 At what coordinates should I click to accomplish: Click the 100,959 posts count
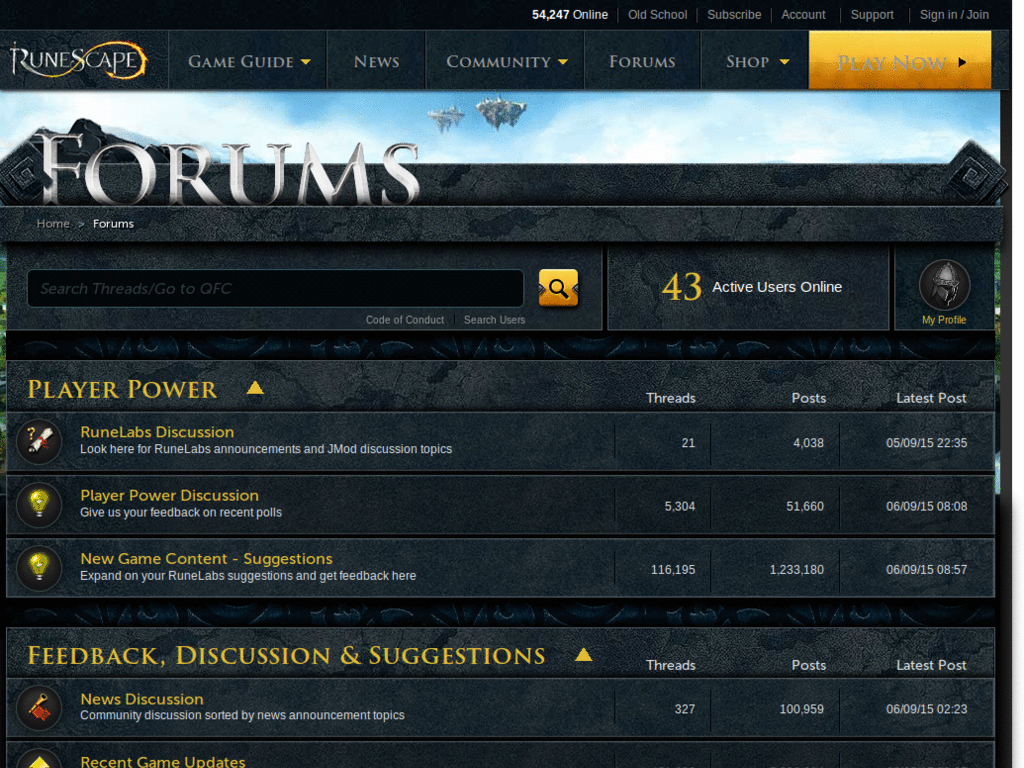coord(801,709)
